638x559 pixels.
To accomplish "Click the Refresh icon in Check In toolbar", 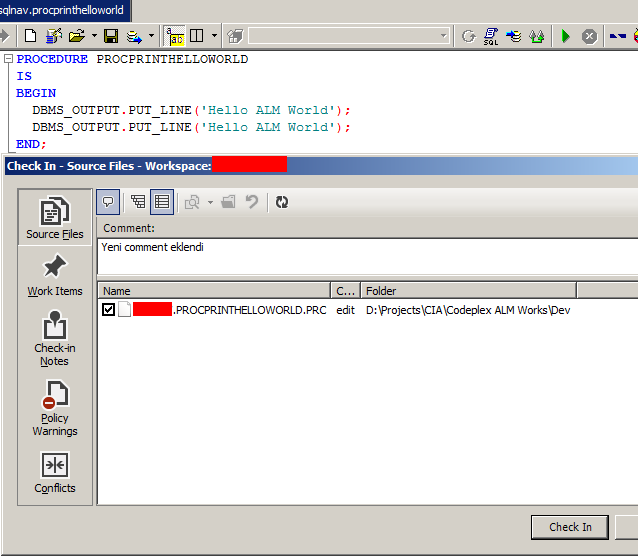I will (x=282, y=202).
